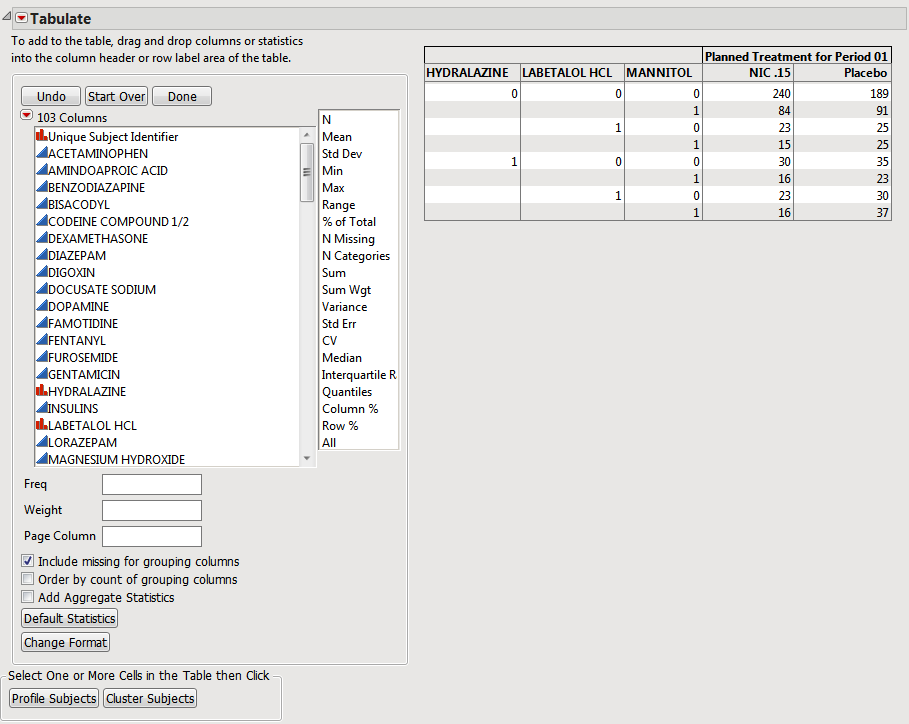The height and width of the screenshot is (724, 909).
Task: Select the nominal icon next to LABETALOL HCL
Action: tap(41, 425)
